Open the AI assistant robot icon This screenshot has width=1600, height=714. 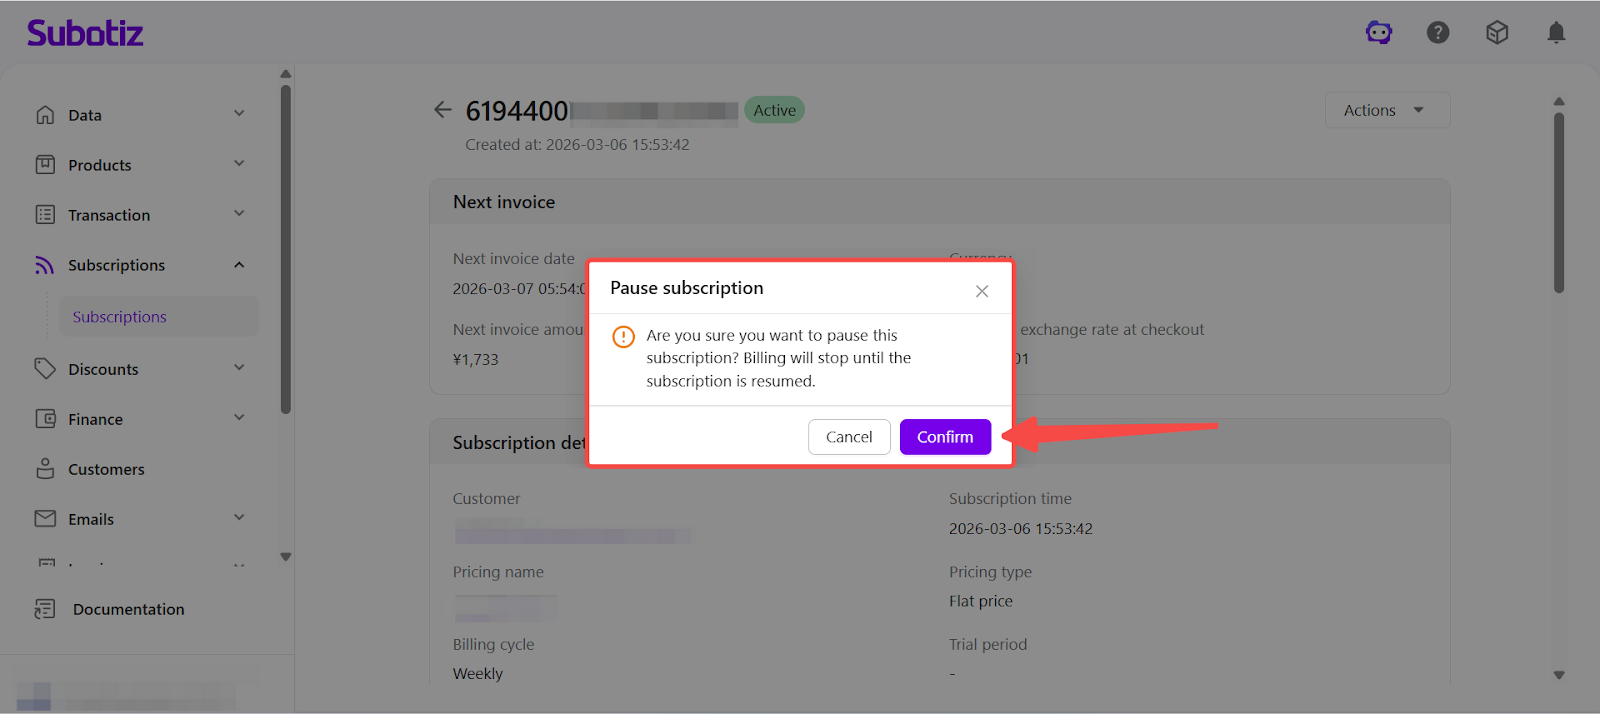[1379, 33]
